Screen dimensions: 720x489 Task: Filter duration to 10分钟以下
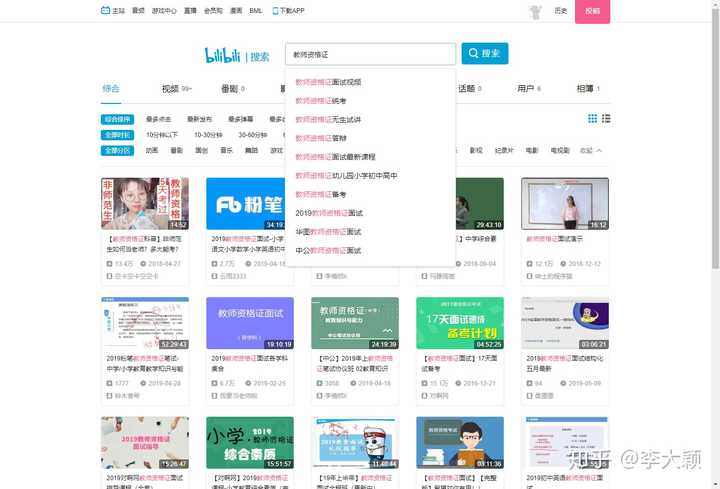coord(162,135)
